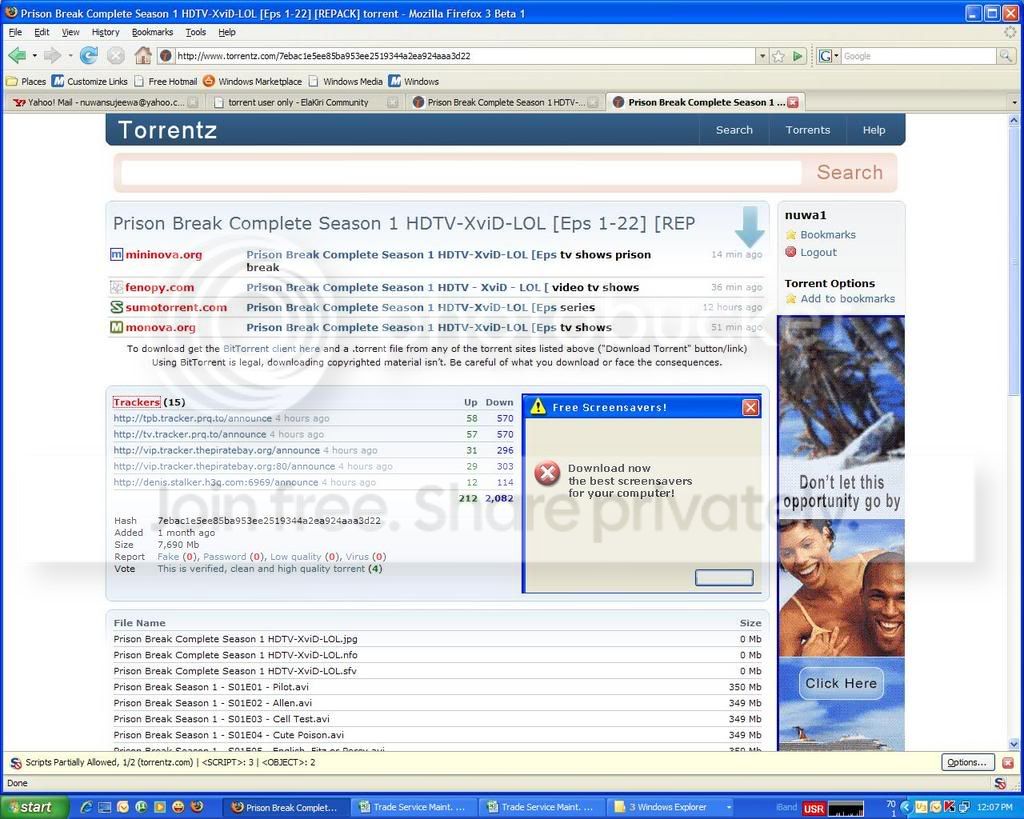Viewport: 1024px width, 819px height.
Task: Close the NoScript notification bar
Action: [1008, 762]
